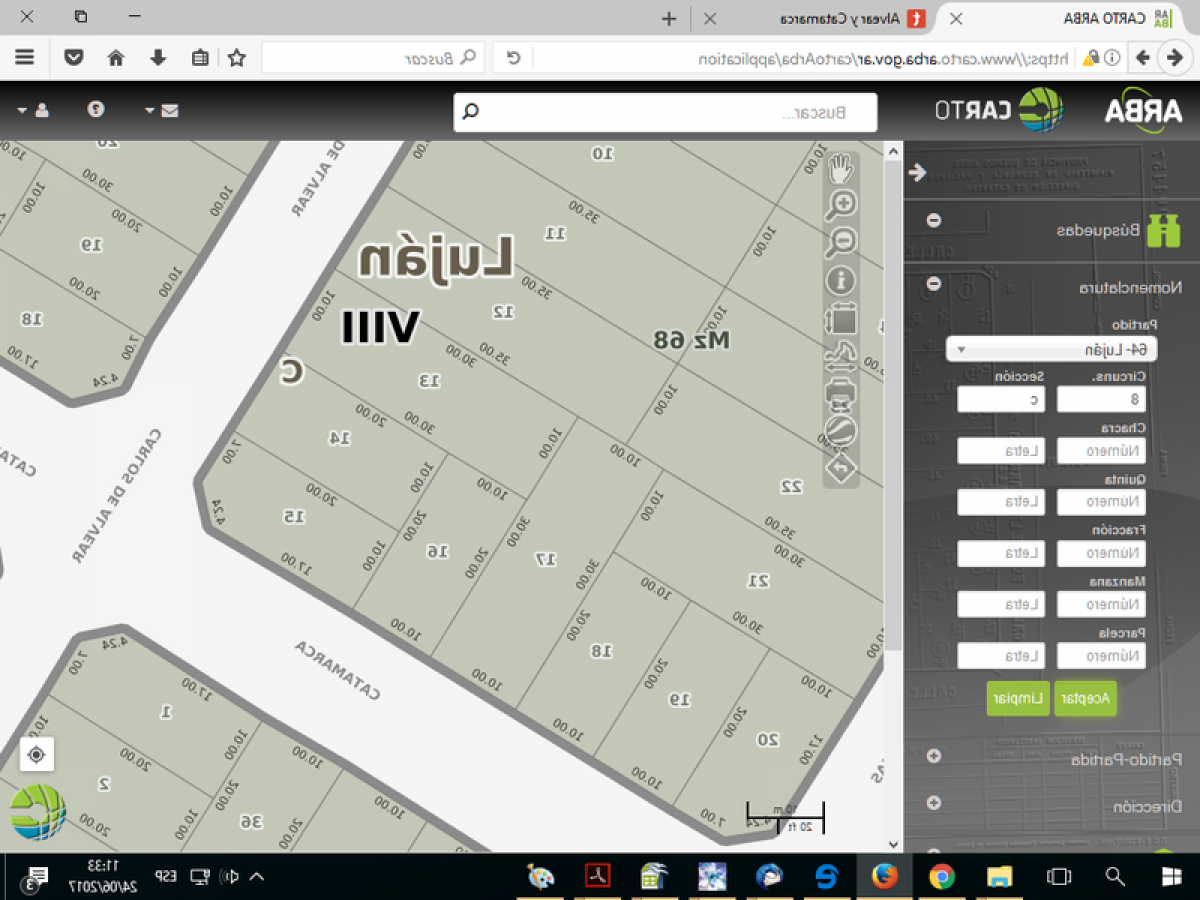Go to previous map extent
Screen dimensions: 1200x900
click(x=841, y=463)
